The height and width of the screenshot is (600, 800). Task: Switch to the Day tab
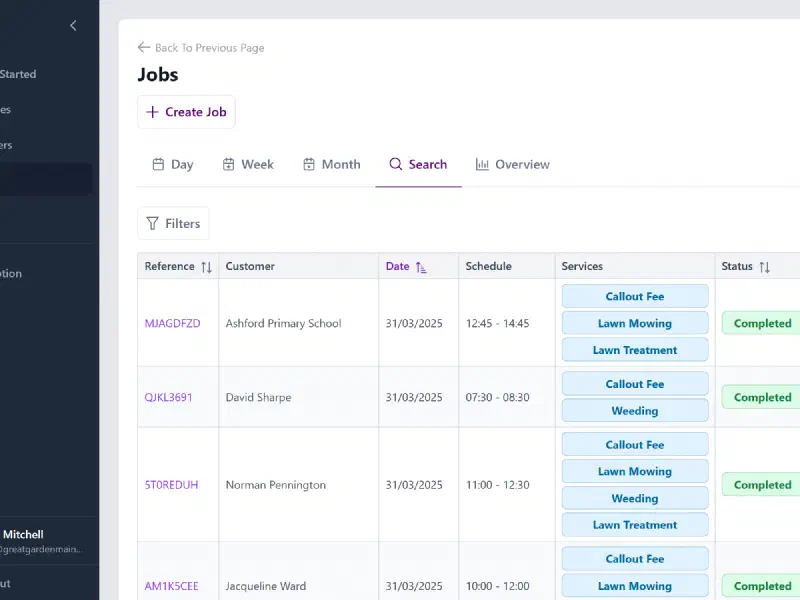(172, 164)
